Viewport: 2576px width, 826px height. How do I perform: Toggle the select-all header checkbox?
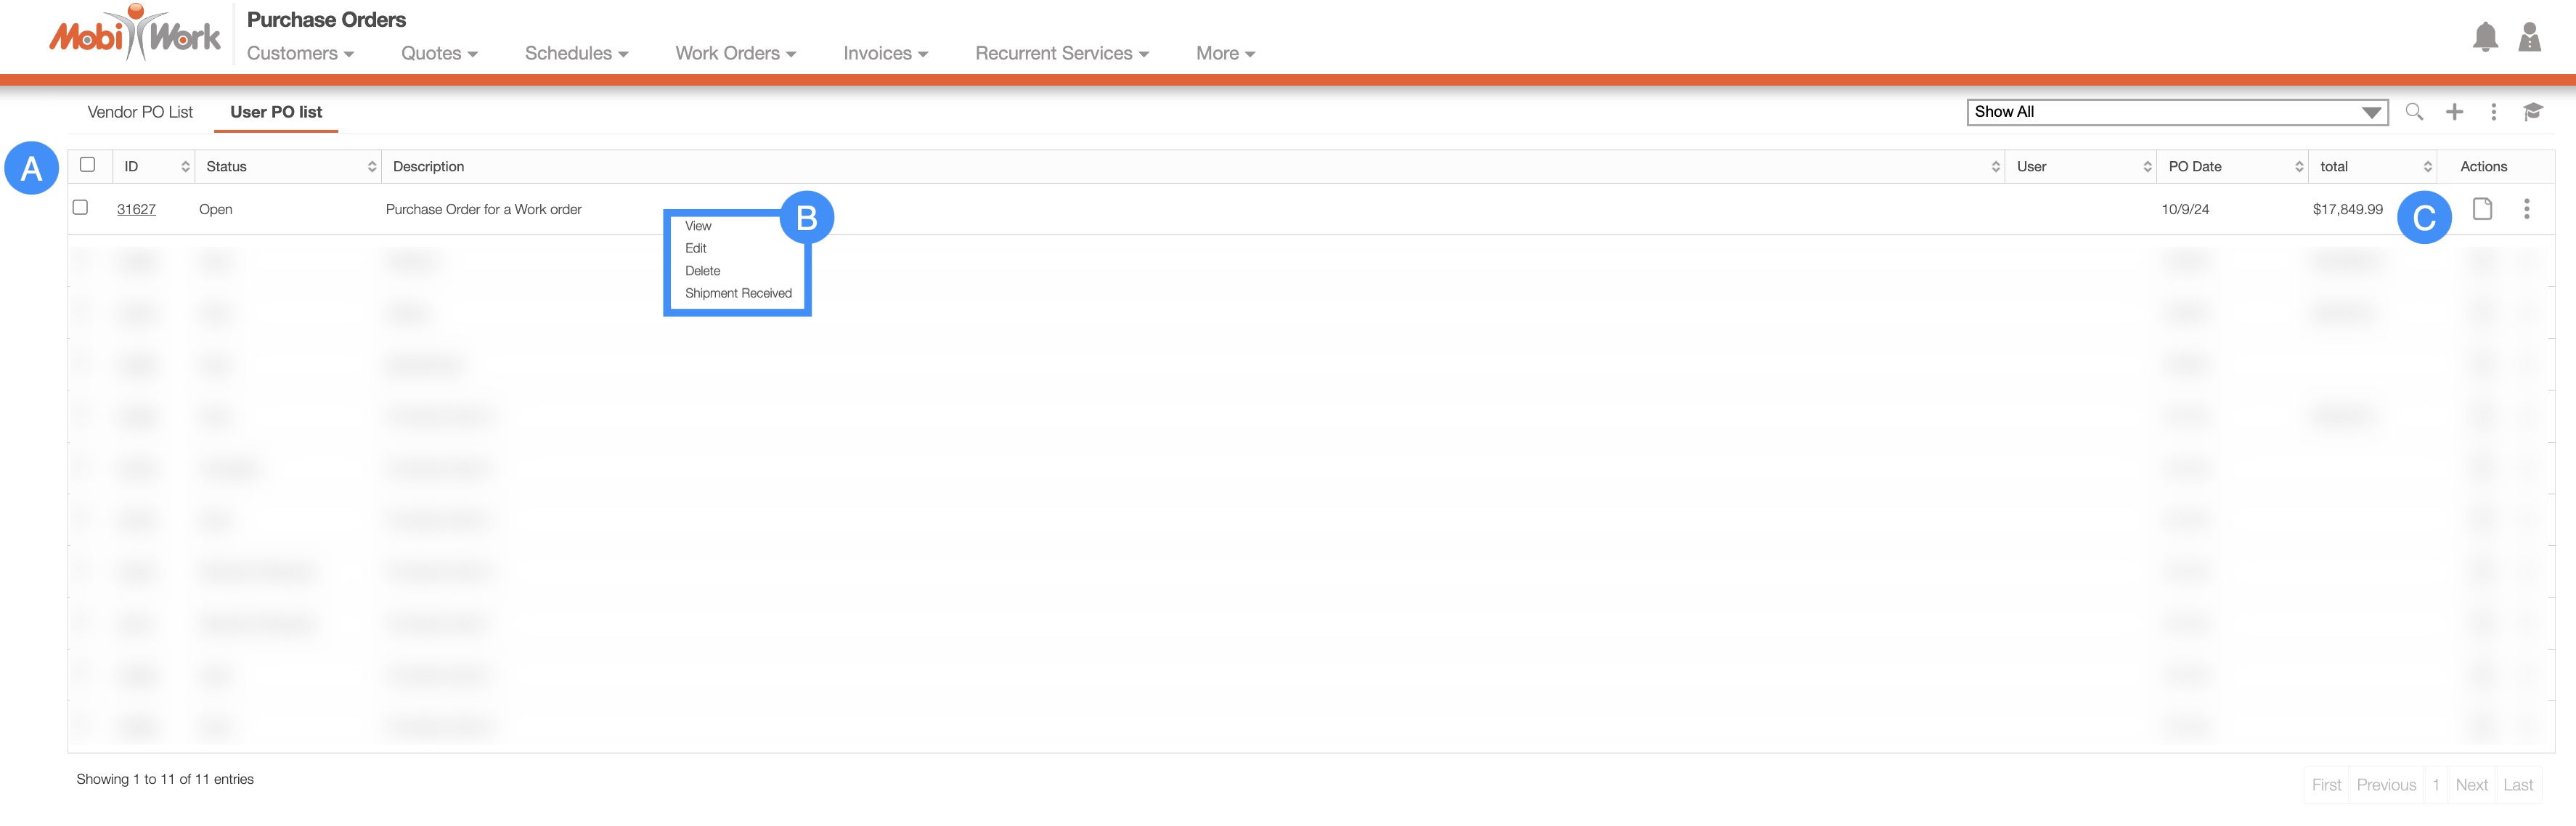88,165
